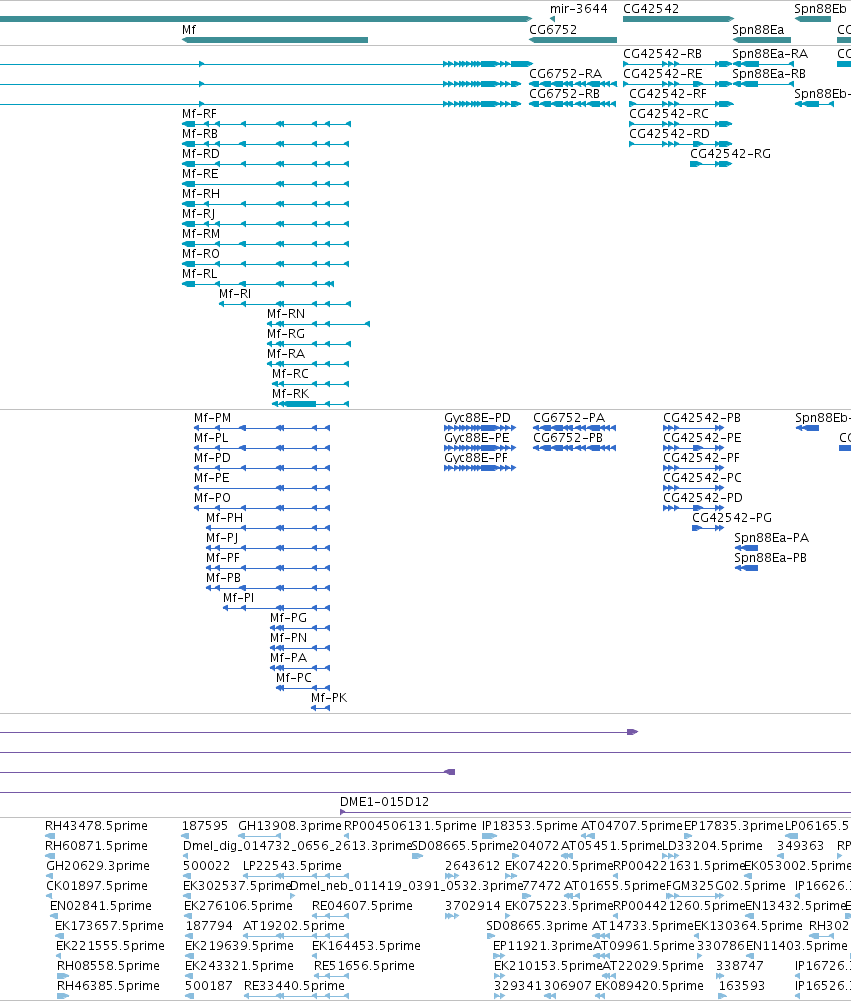
Task: Click protein Mf-PF
Action: pyautogui.click(x=223, y=558)
